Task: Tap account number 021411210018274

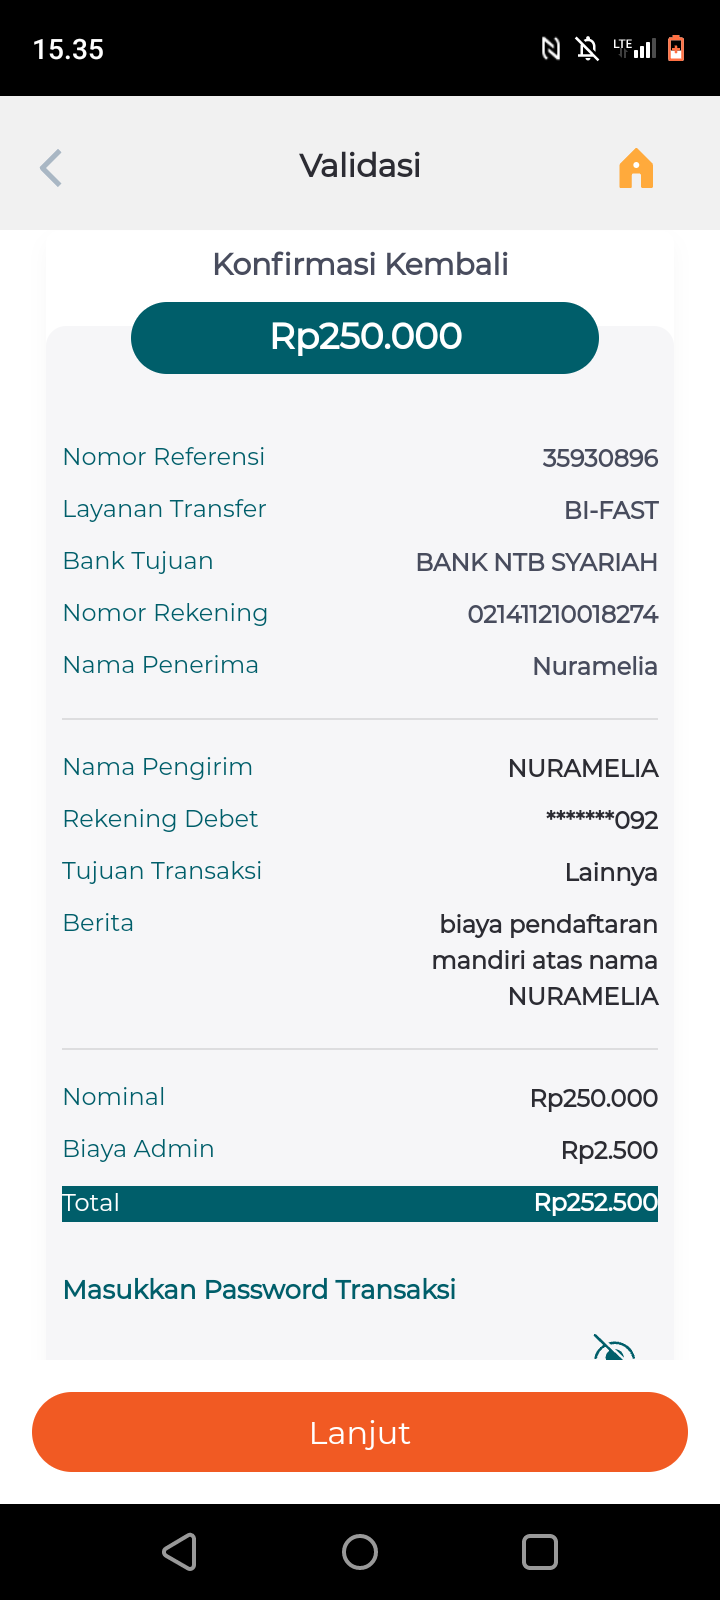Action: click(x=562, y=614)
